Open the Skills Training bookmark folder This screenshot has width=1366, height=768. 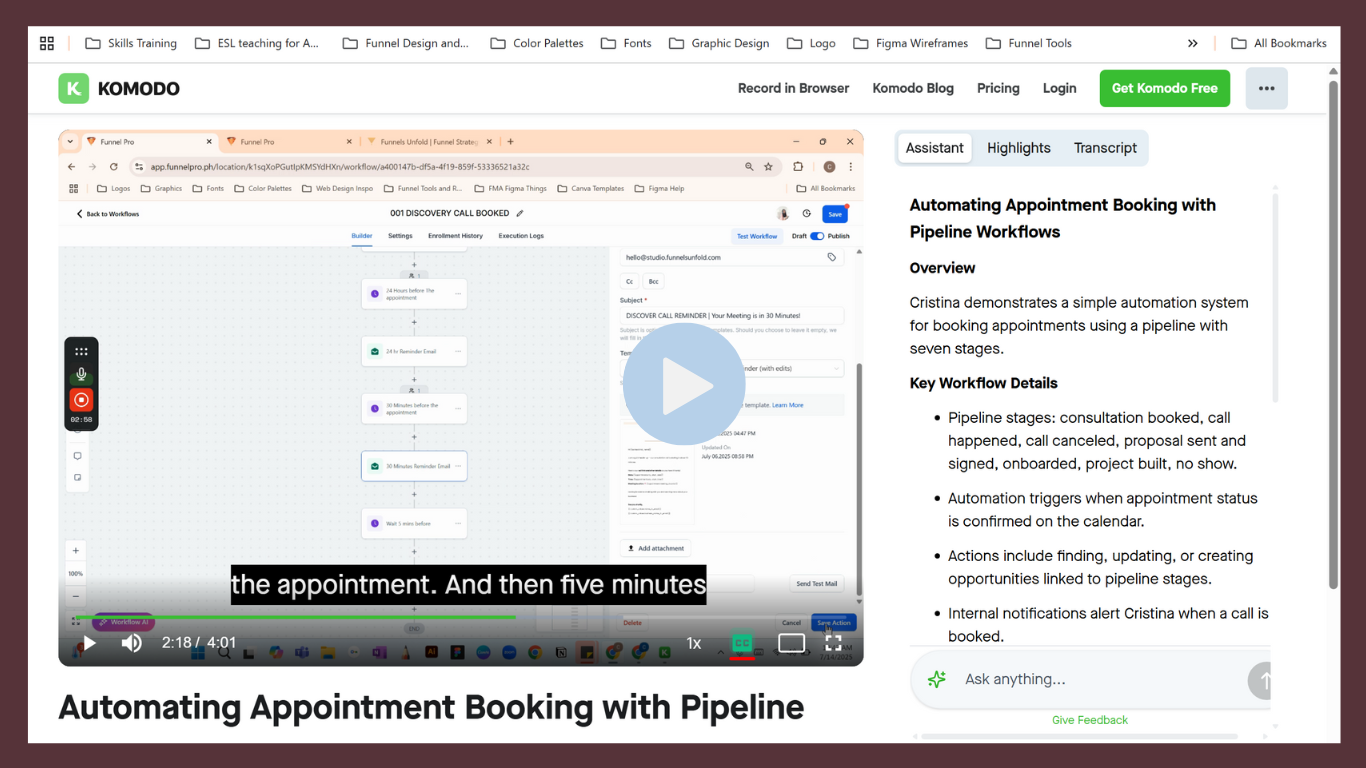tap(131, 43)
